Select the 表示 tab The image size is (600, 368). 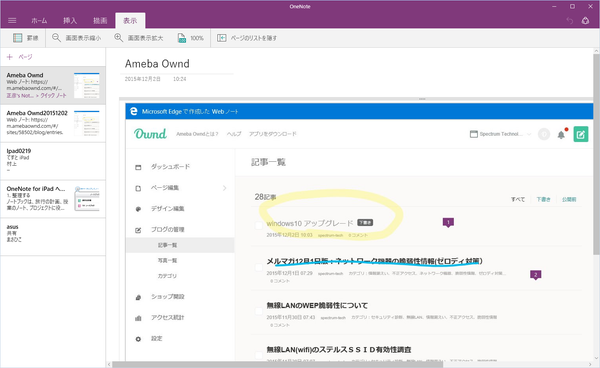[130, 21]
